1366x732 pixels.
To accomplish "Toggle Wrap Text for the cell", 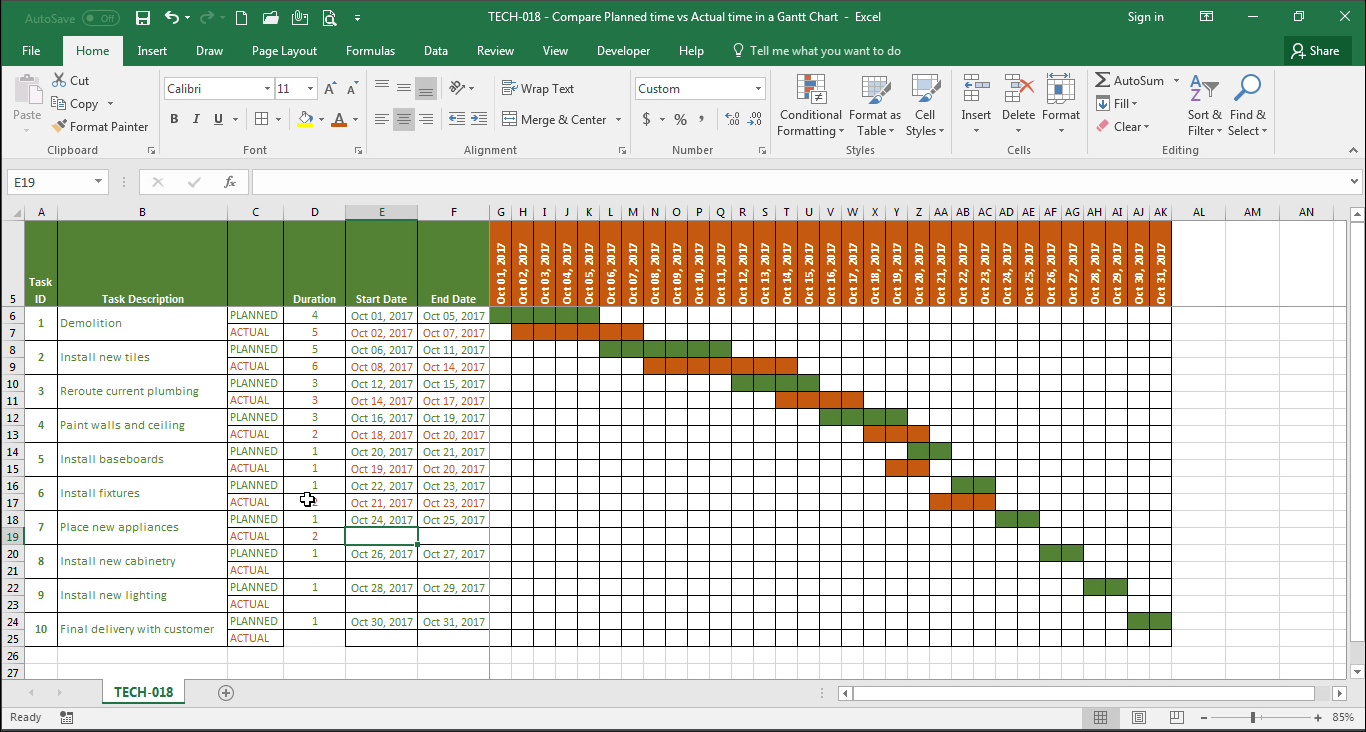I will coord(538,89).
